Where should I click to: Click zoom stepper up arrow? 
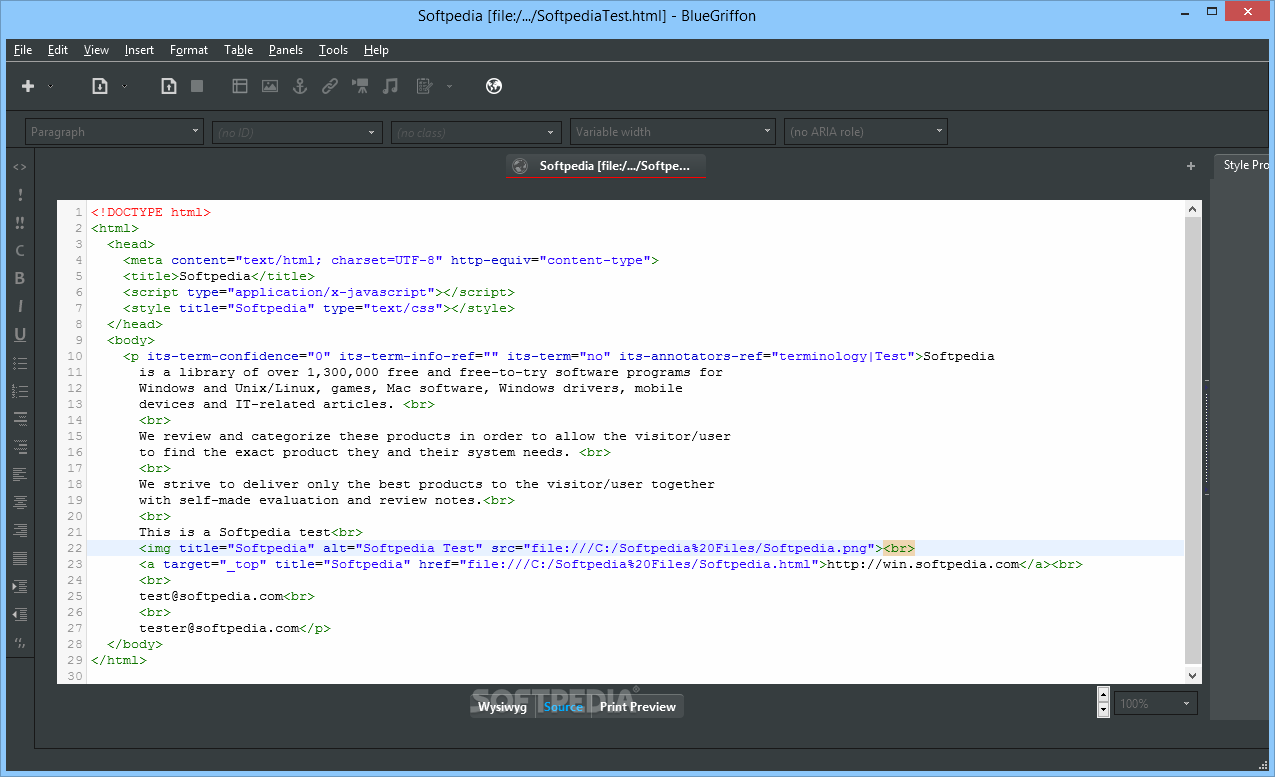[1103, 696]
